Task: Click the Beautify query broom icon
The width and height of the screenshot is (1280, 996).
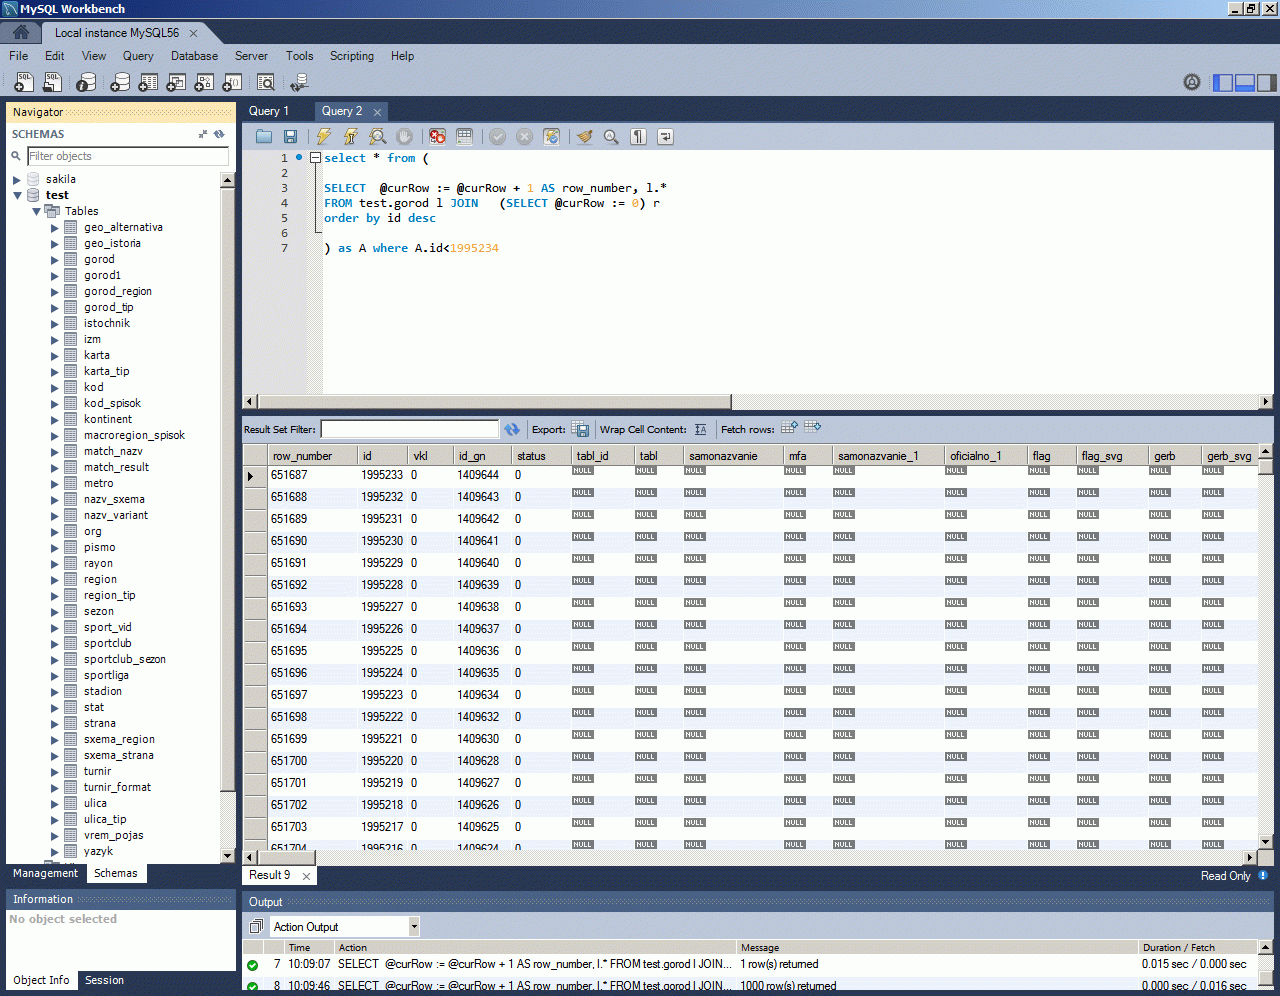Action: click(x=584, y=137)
